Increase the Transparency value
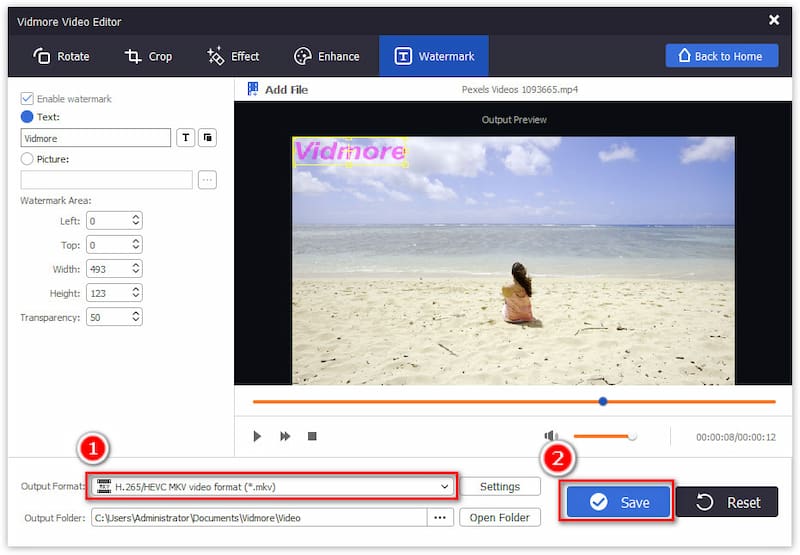 [136, 313]
